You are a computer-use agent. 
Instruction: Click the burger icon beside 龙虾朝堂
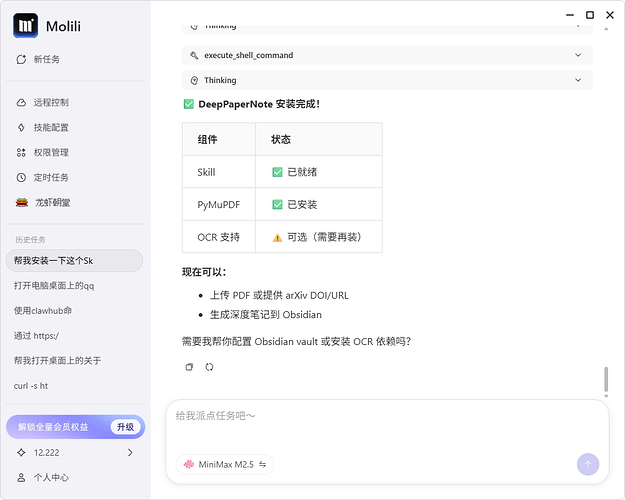point(22,203)
